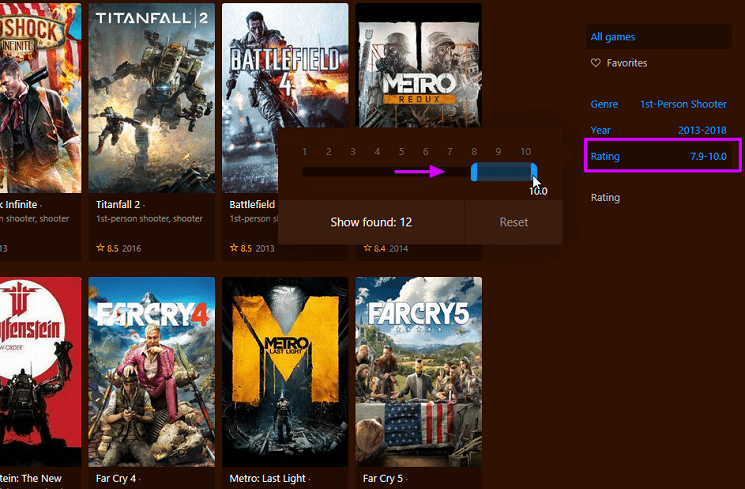Click Show found: 12 button

[371, 222]
